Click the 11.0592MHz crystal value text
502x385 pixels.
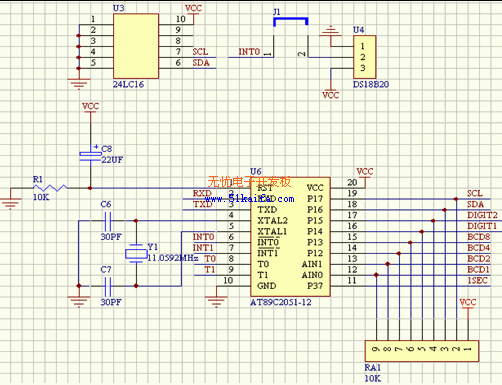[x=173, y=258]
